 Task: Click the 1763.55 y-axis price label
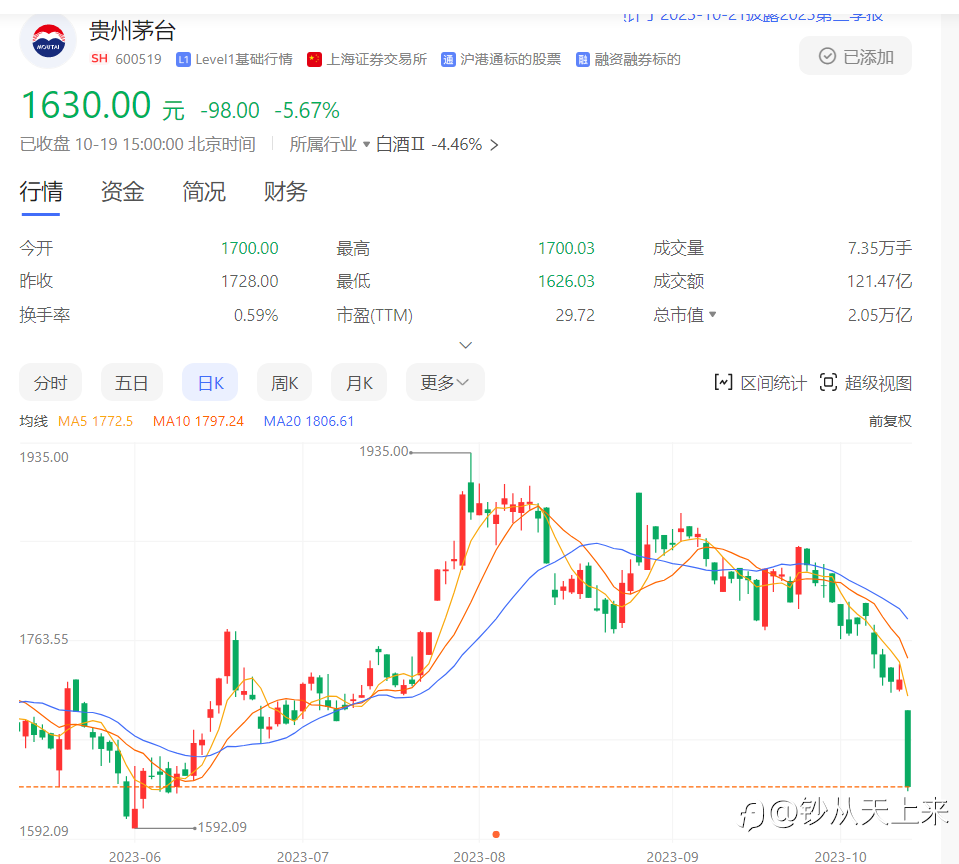pos(44,640)
